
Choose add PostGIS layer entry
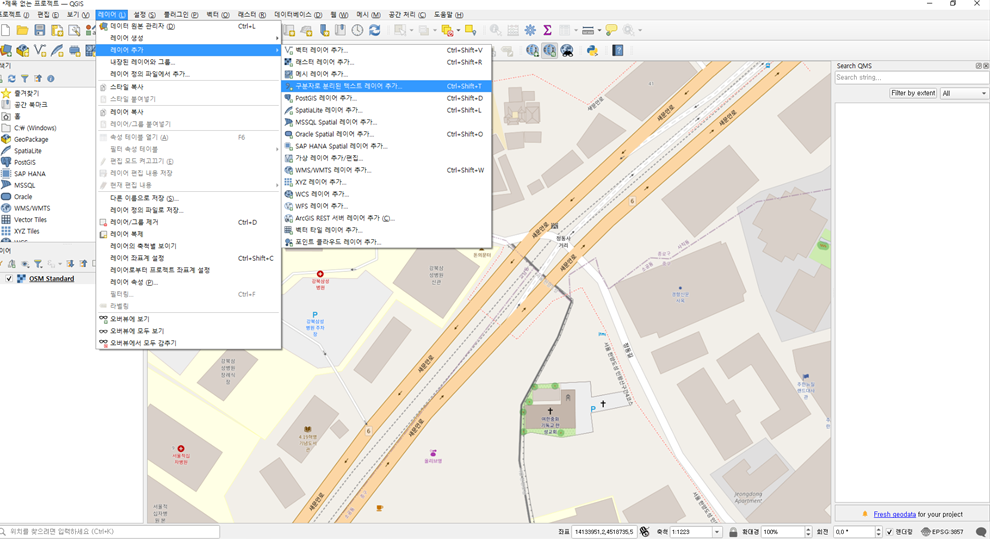(x=386, y=98)
